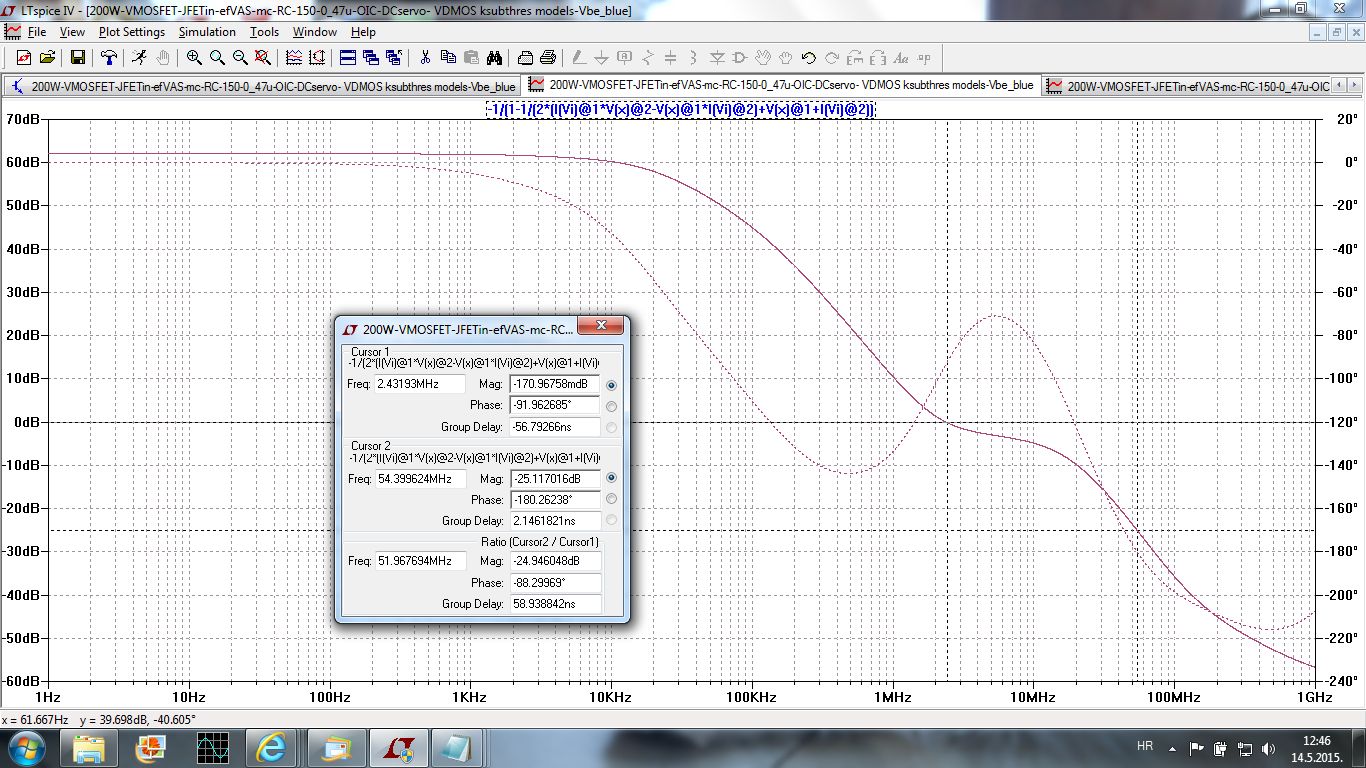Image resolution: width=1366 pixels, height=768 pixels.
Task: Select the Cursor 2 Mag radio button
Action: 611,478
